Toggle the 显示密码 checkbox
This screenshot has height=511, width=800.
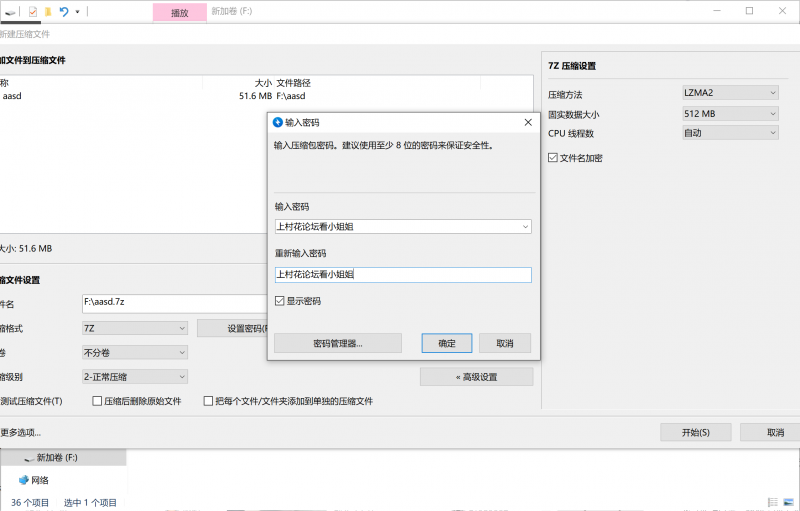[x=280, y=301]
